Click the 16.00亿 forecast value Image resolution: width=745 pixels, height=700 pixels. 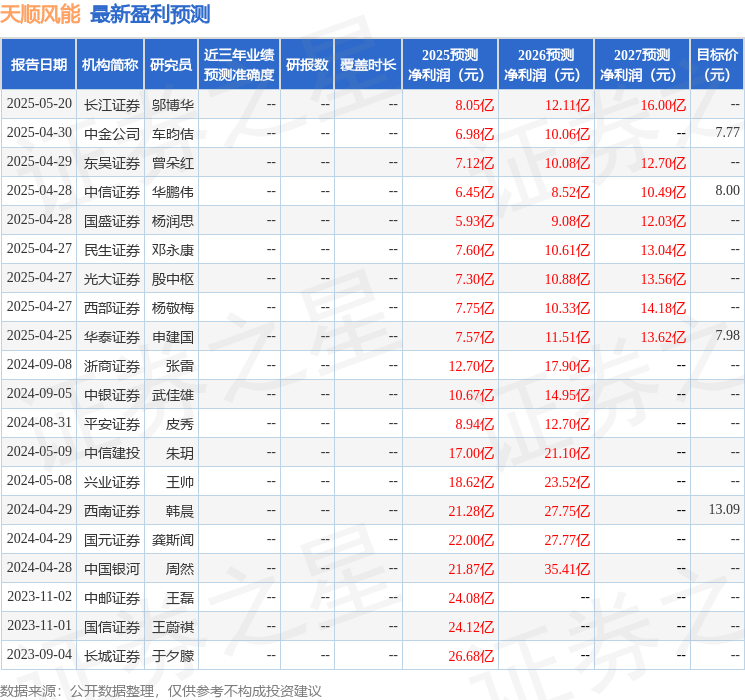click(x=663, y=105)
